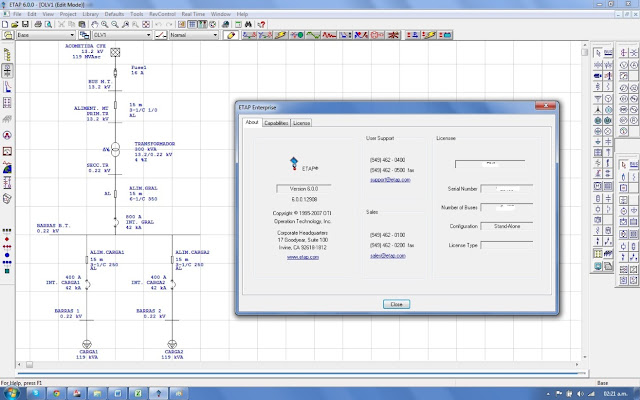The image size is (640, 400).
Task: Select the pan hand tool
Action: pyautogui.click(x=95, y=24)
